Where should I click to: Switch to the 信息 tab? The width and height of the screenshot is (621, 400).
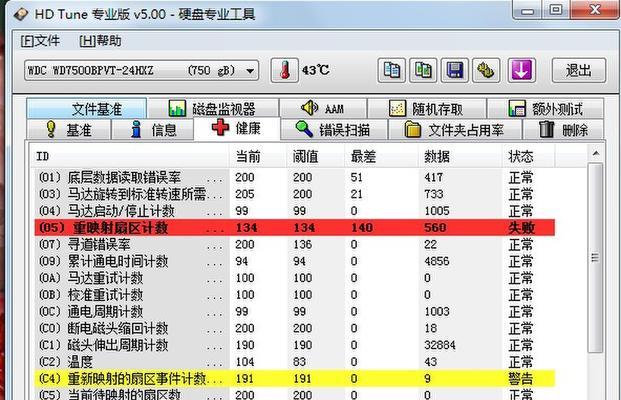[153, 129]
